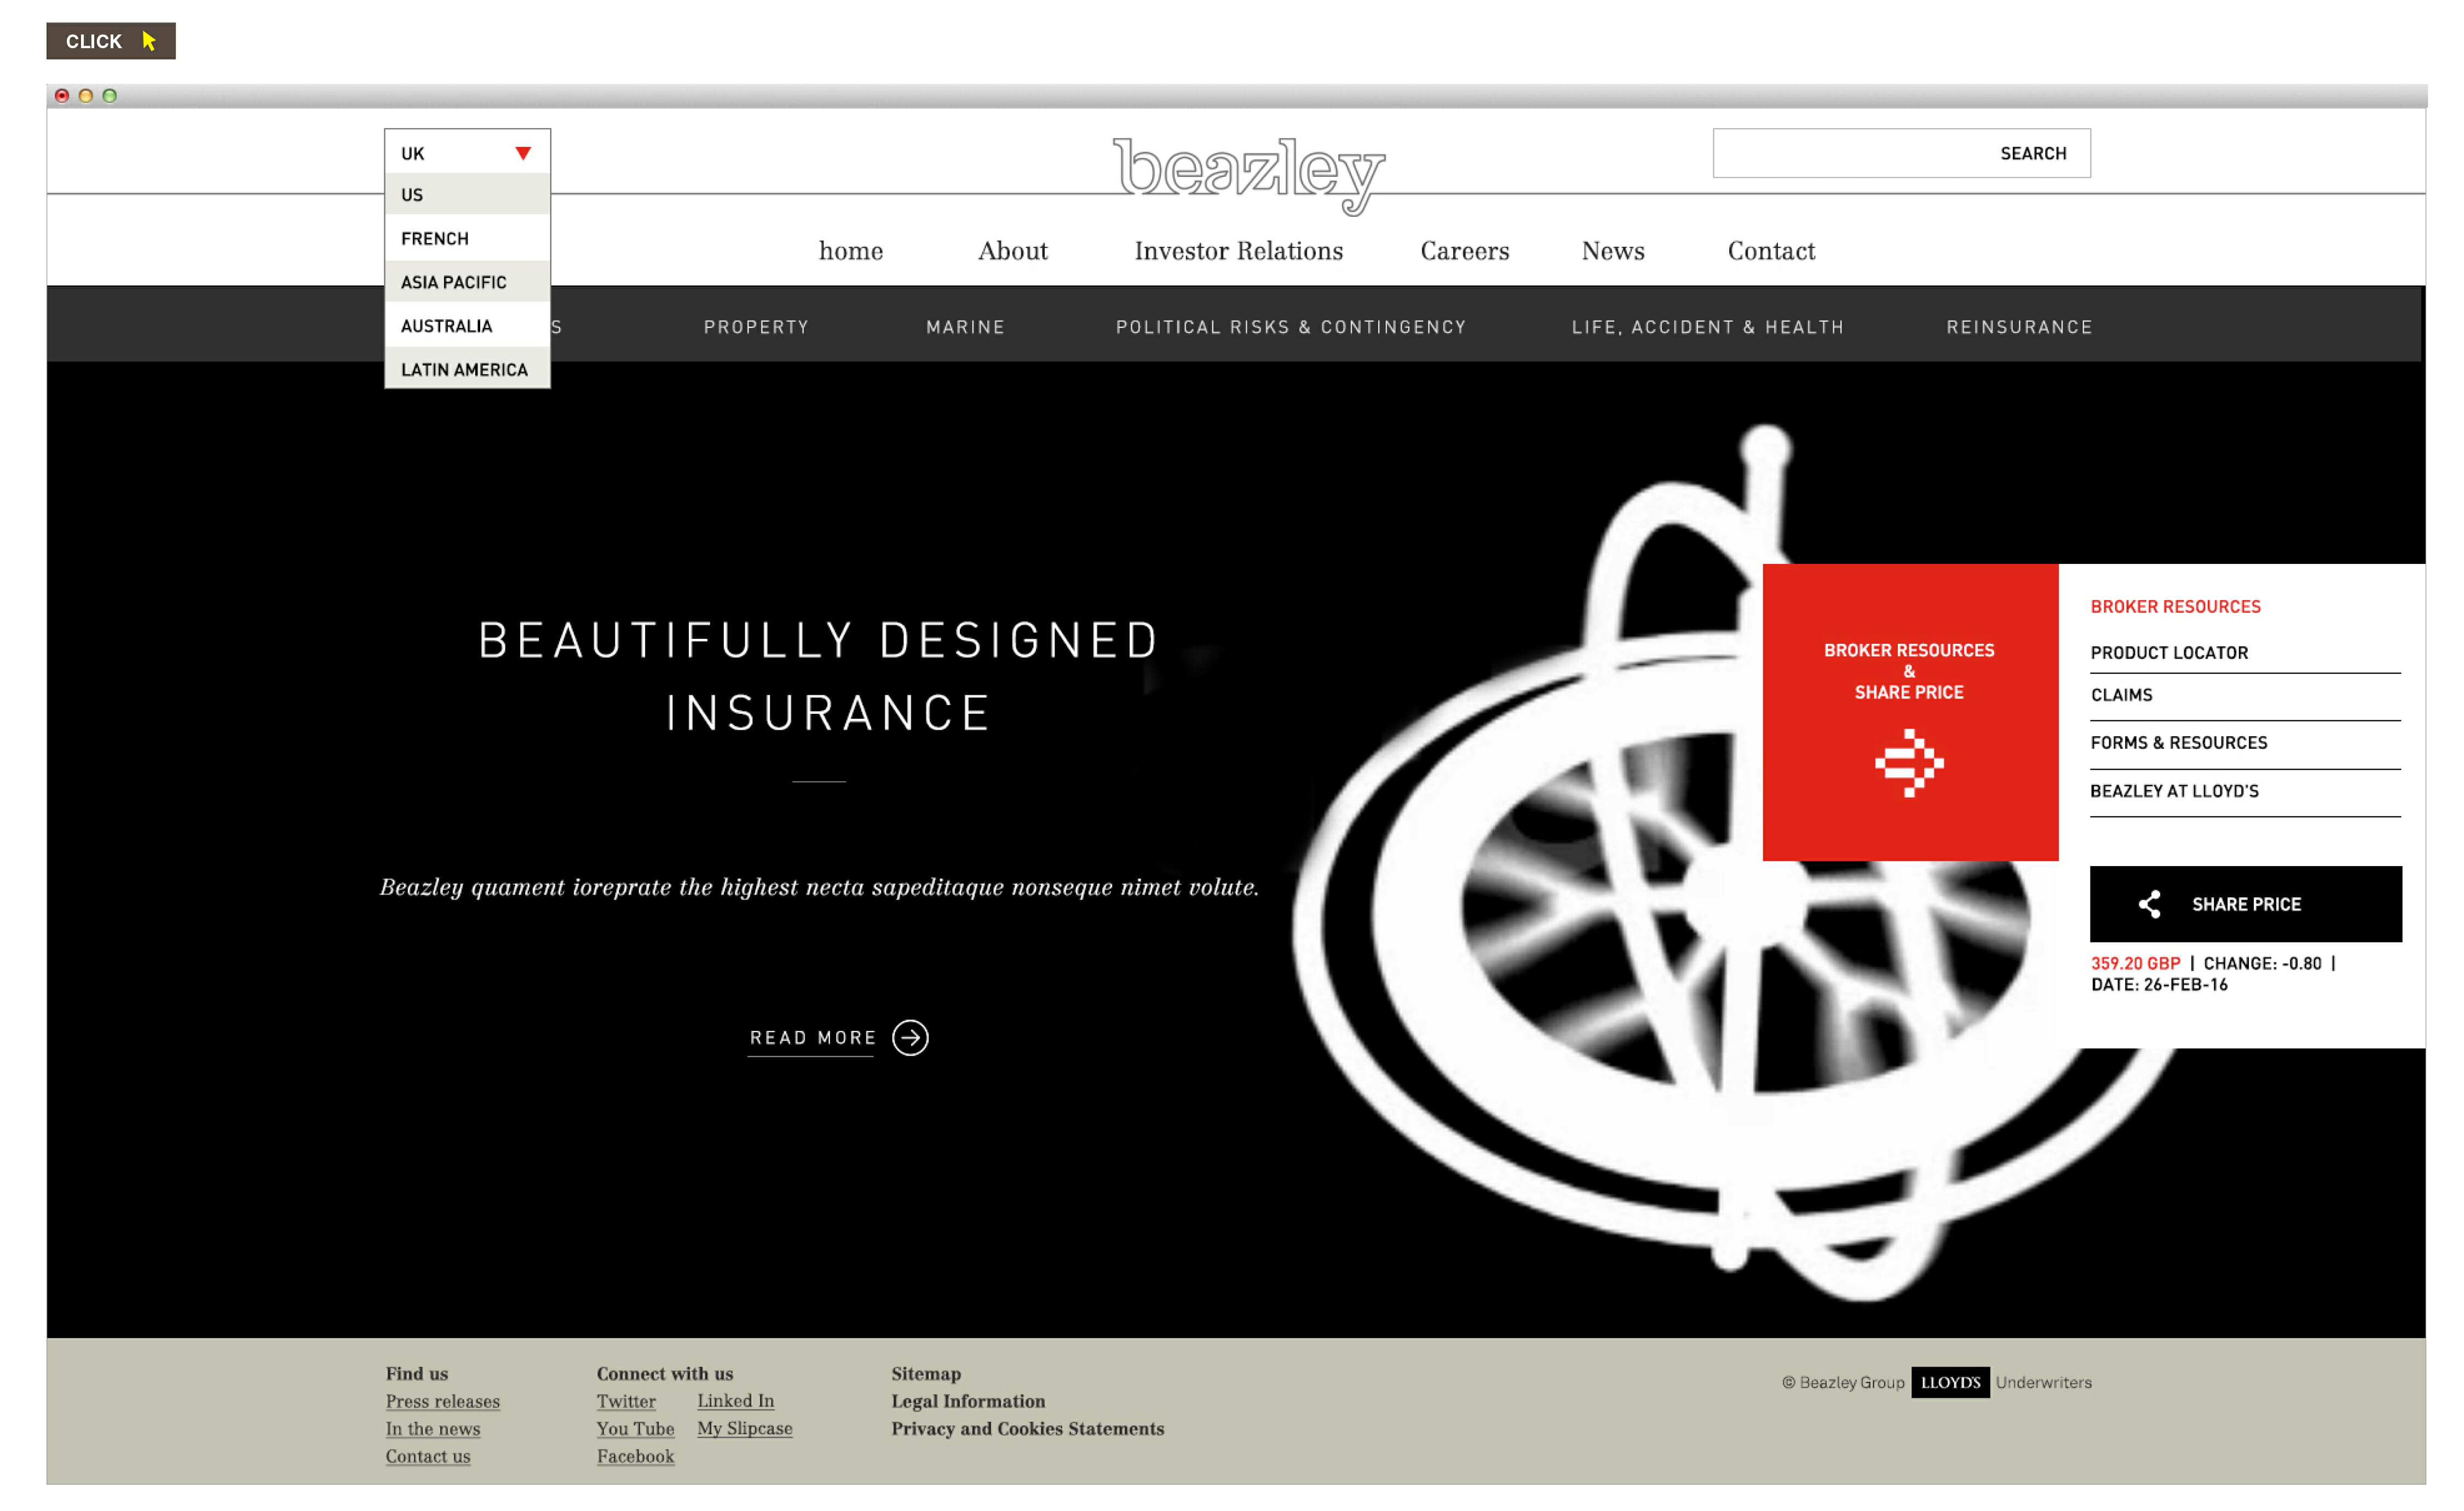Open My Slipcase footer link

tap(744, 1429)
